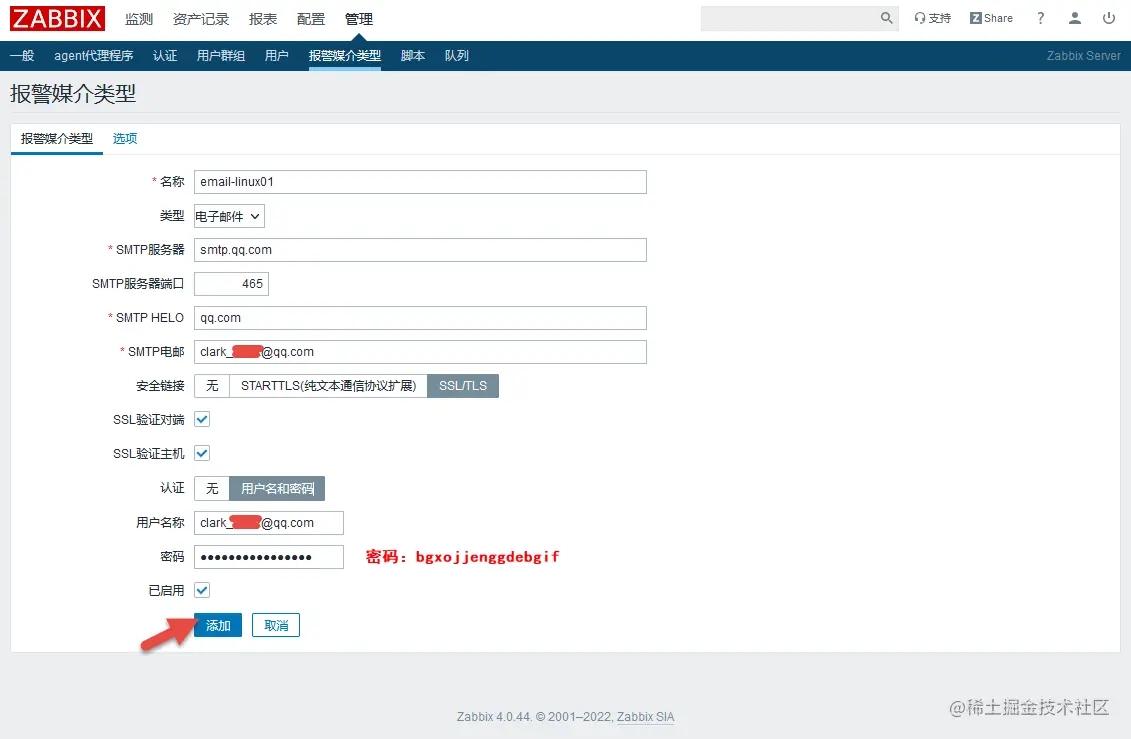This screenshot has width=1131, height=739.
Task: Open the 类型 dropdown showing 电子邮件
Action: coord(229,215)
